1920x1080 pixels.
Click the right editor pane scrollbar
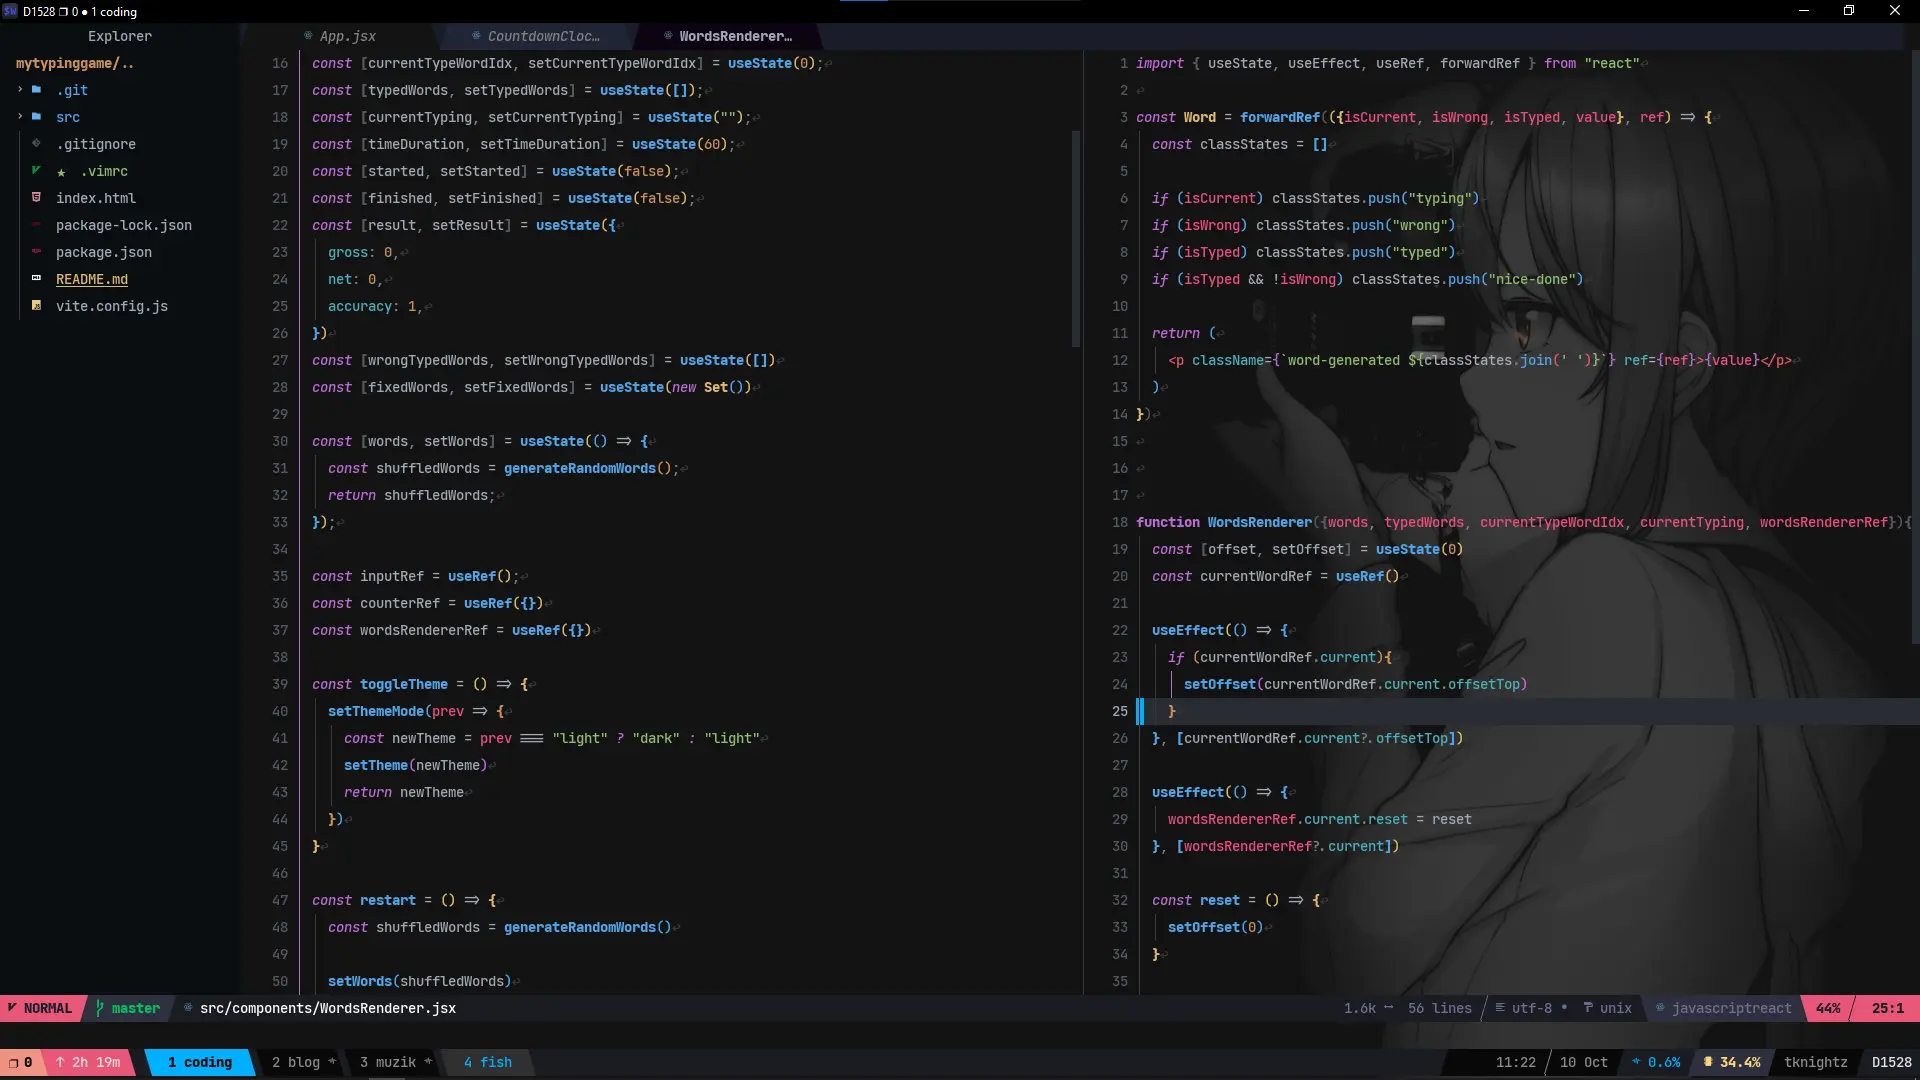tap(1915, 345)
